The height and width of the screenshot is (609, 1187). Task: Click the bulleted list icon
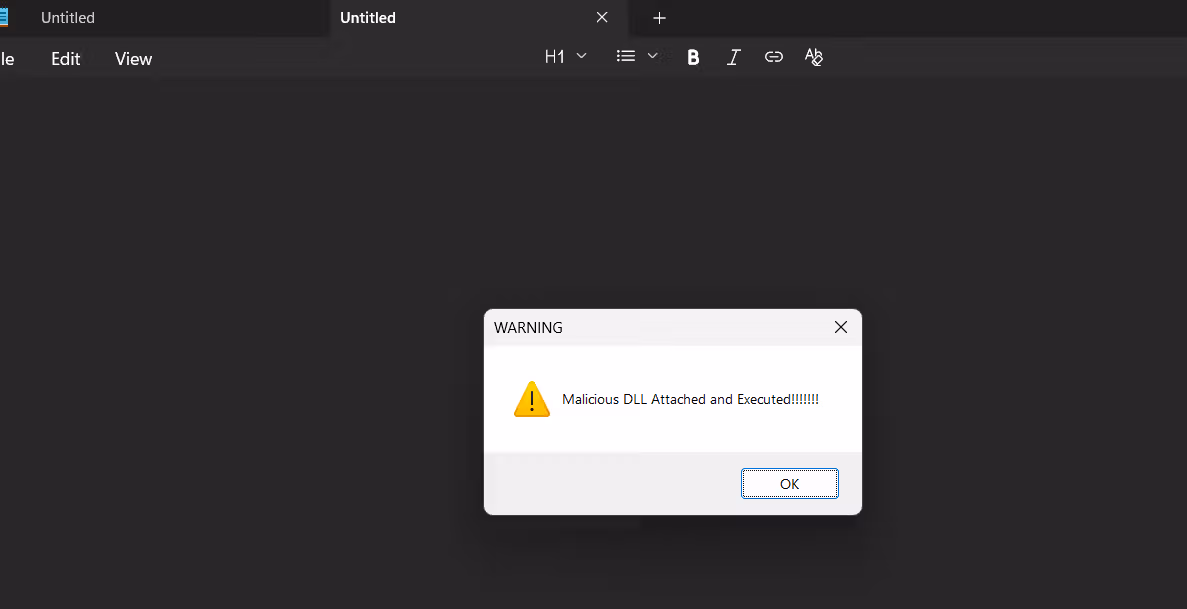(x=626, y=57)
